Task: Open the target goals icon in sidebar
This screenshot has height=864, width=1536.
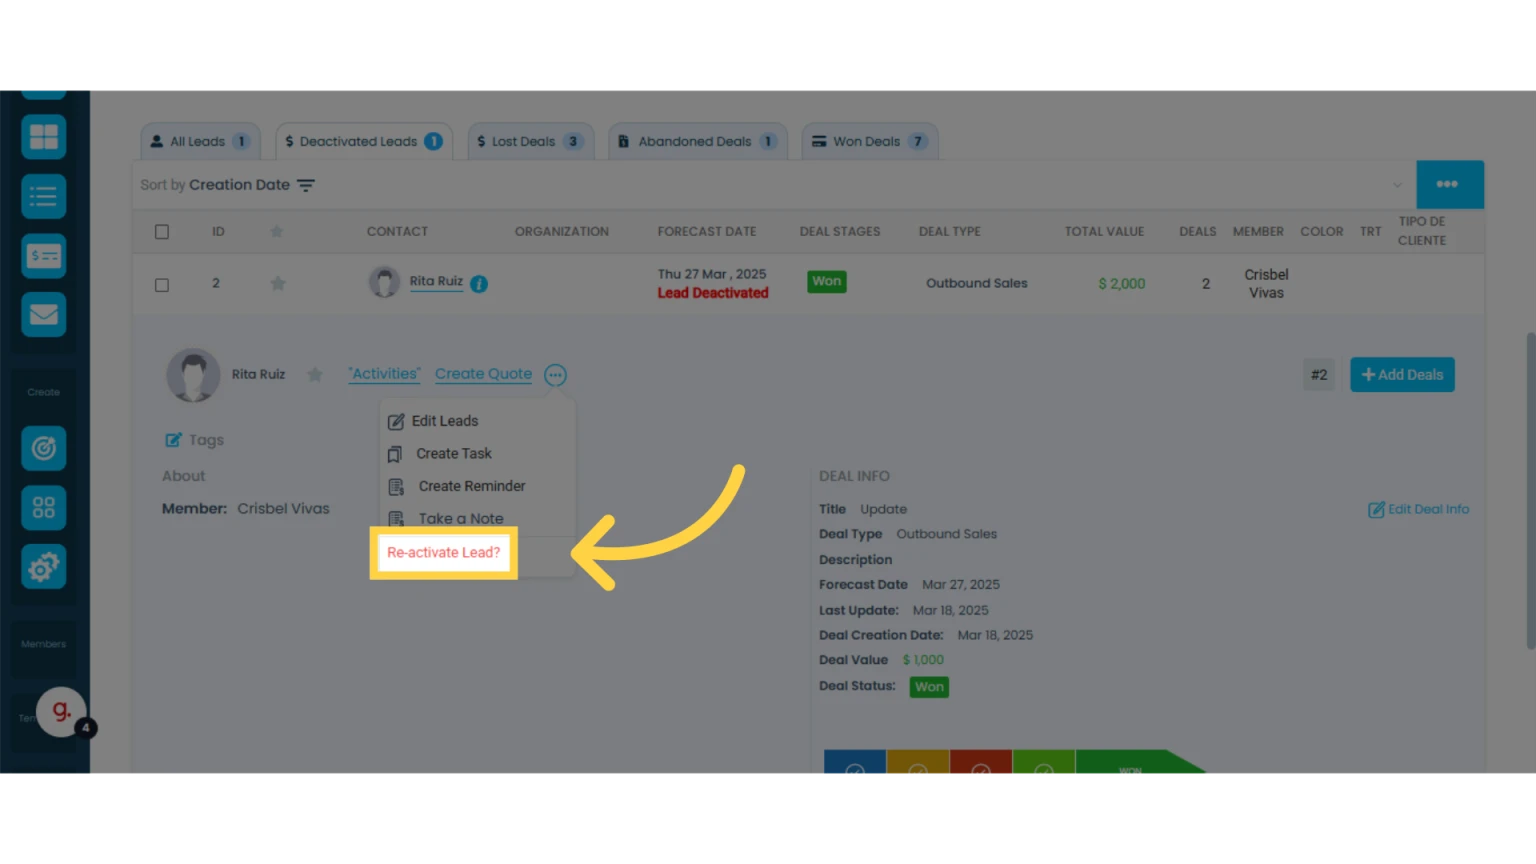Action: 43,448
